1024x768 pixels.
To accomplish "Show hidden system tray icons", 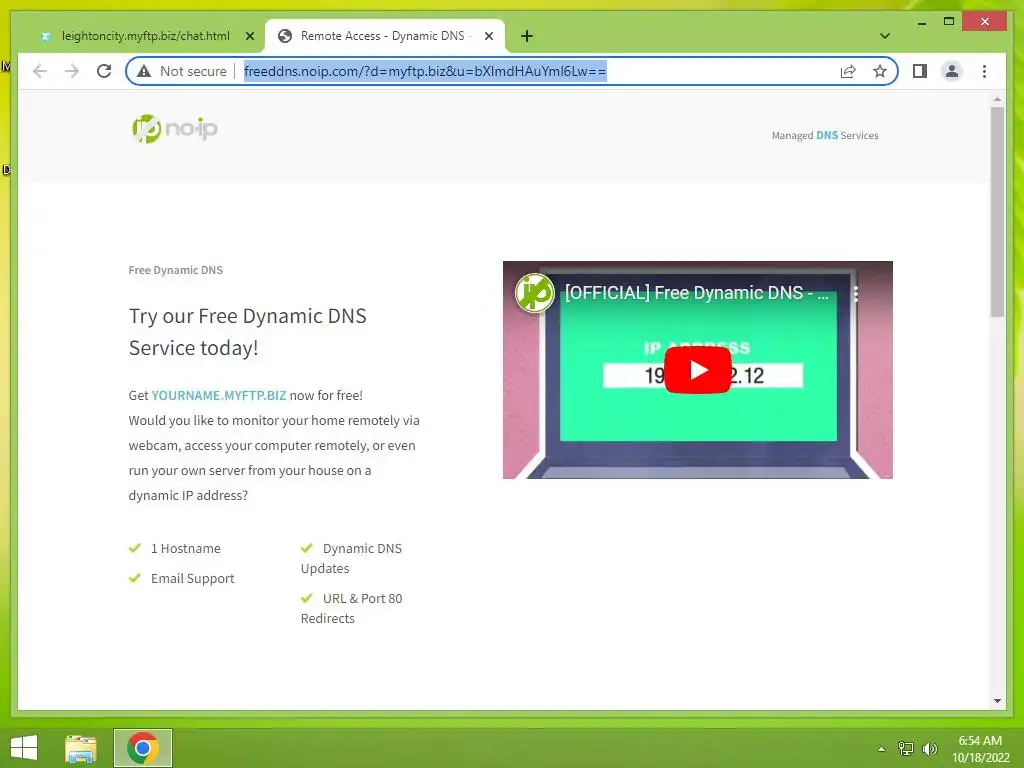I will tap(882, 749).
